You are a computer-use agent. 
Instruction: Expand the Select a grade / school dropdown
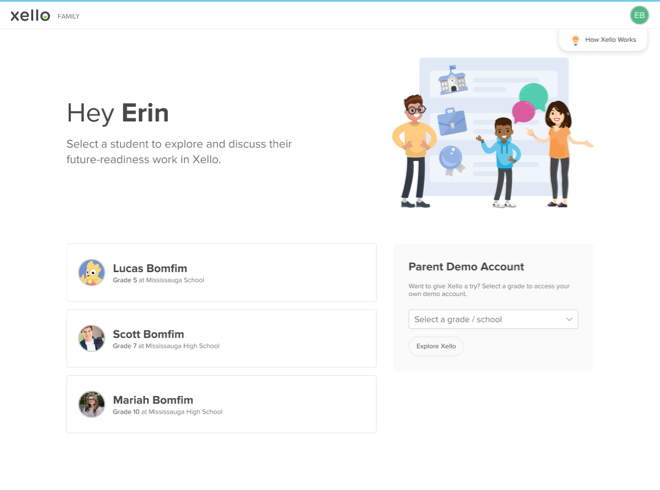coord(493,319)
